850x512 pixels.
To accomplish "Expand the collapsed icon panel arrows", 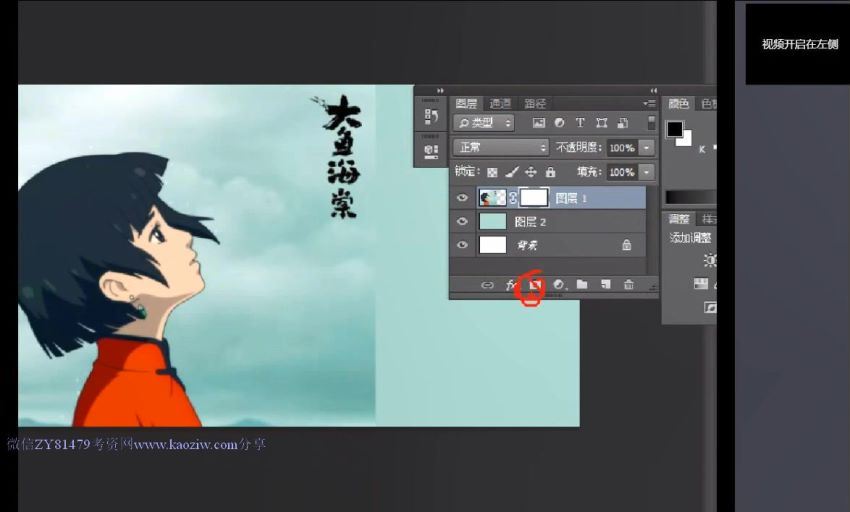I will [x=440, y=91].
